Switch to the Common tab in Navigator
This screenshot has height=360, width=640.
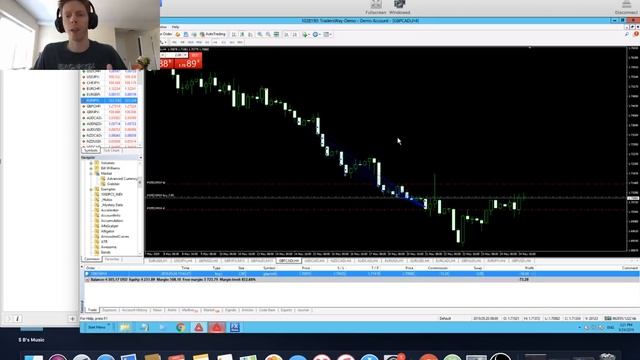[x=91, y=259]
